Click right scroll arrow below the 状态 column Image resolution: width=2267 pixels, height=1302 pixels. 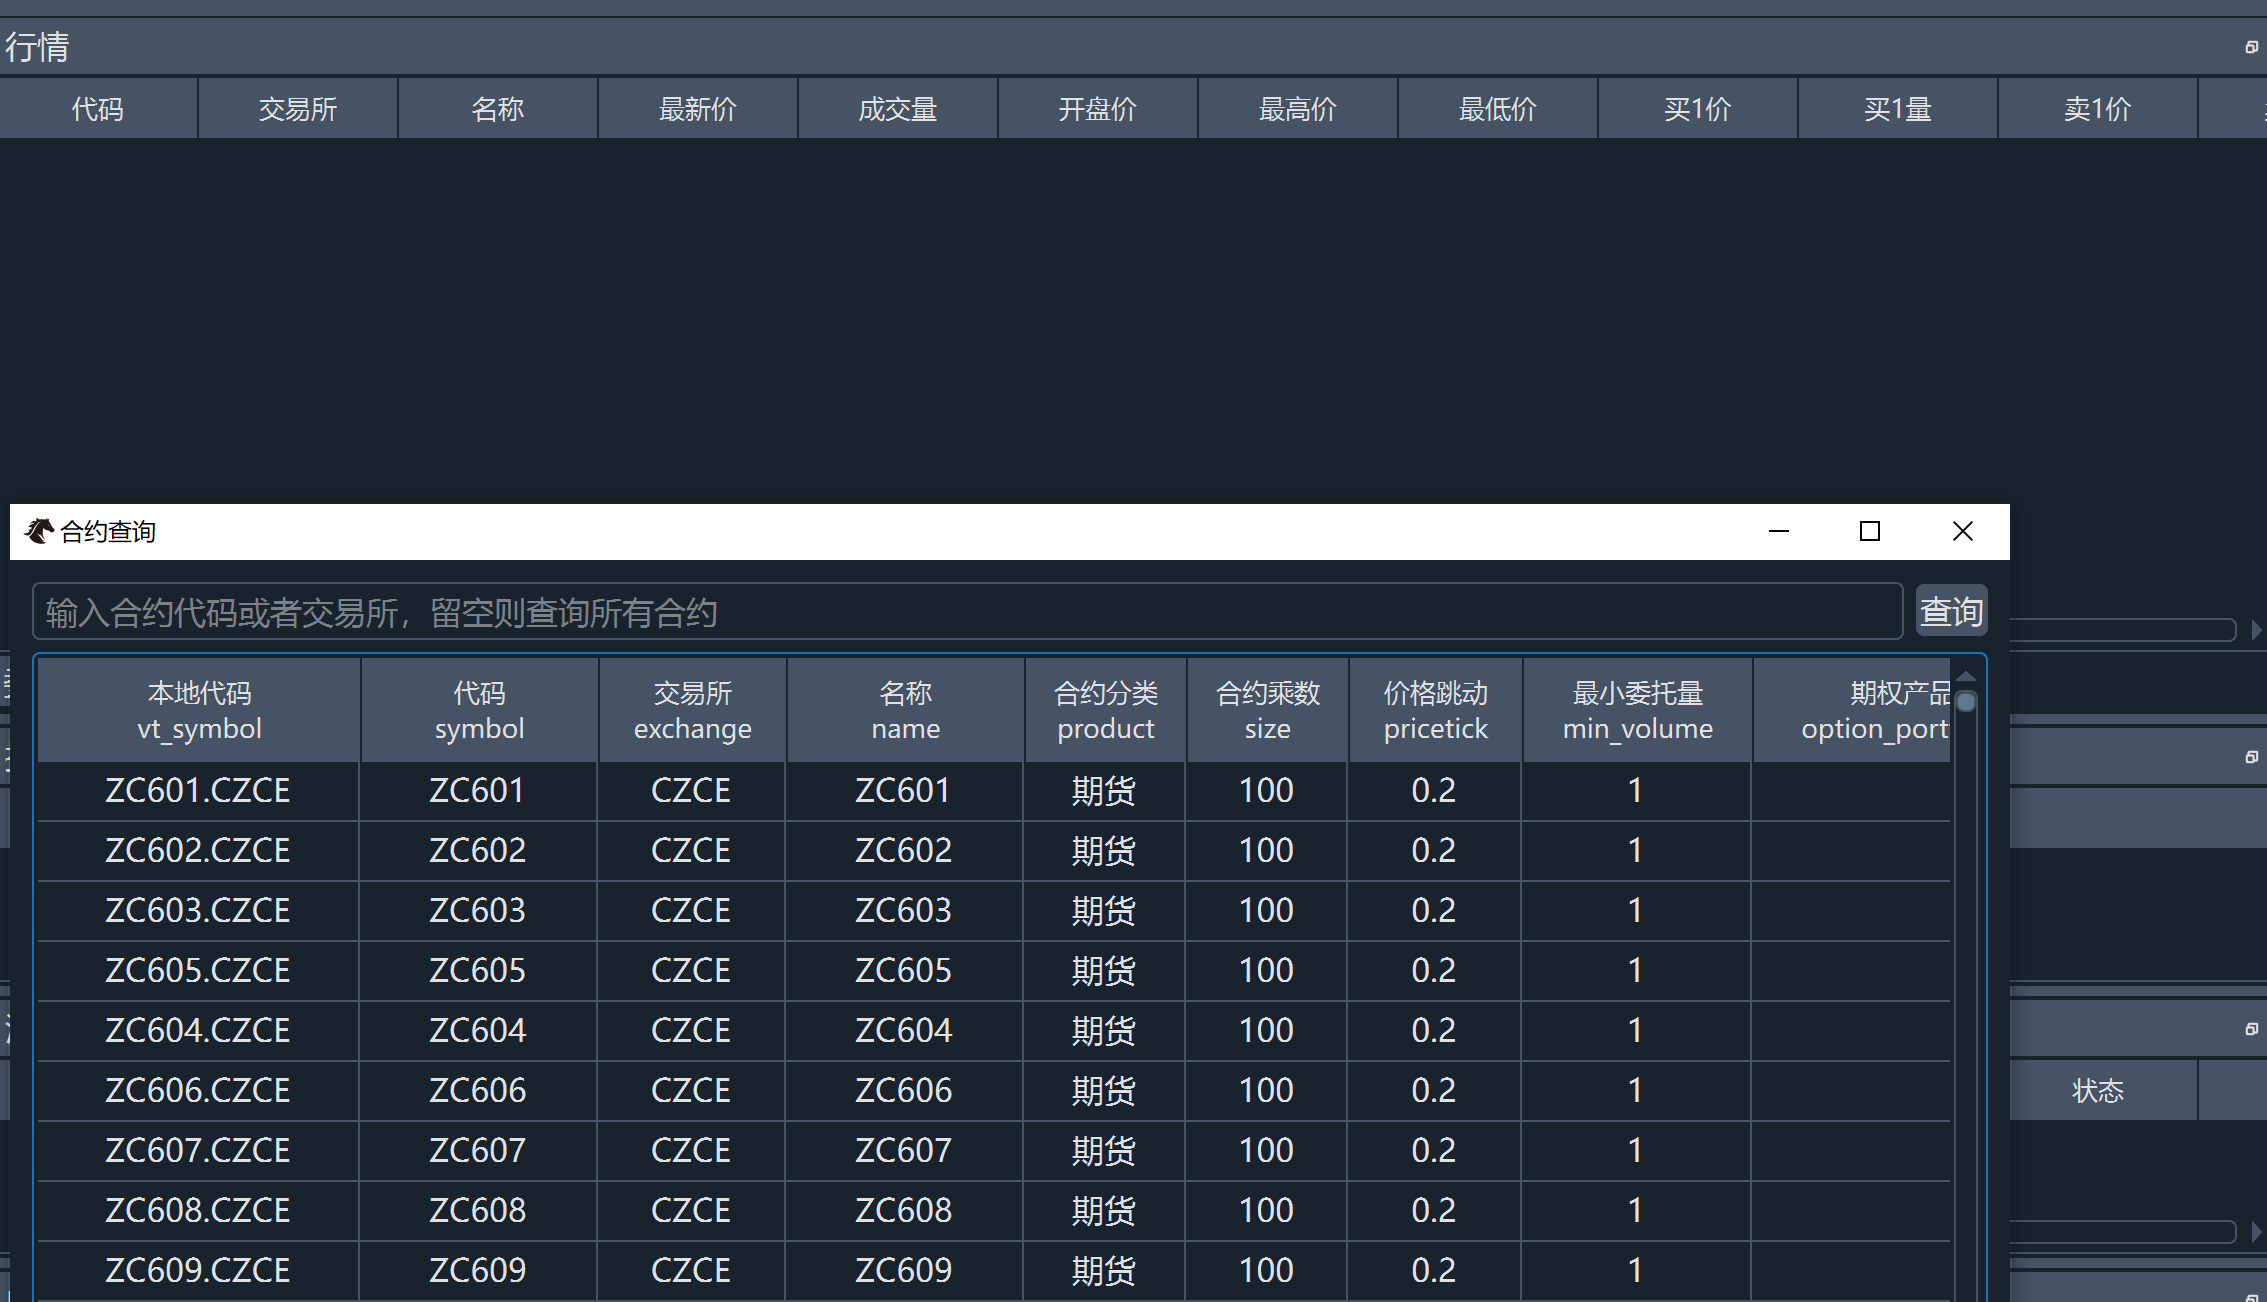point(2256,1232)
